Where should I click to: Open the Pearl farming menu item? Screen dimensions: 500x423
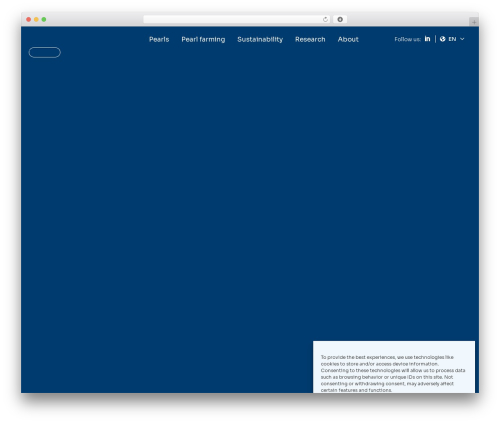(x=203, y=39)
